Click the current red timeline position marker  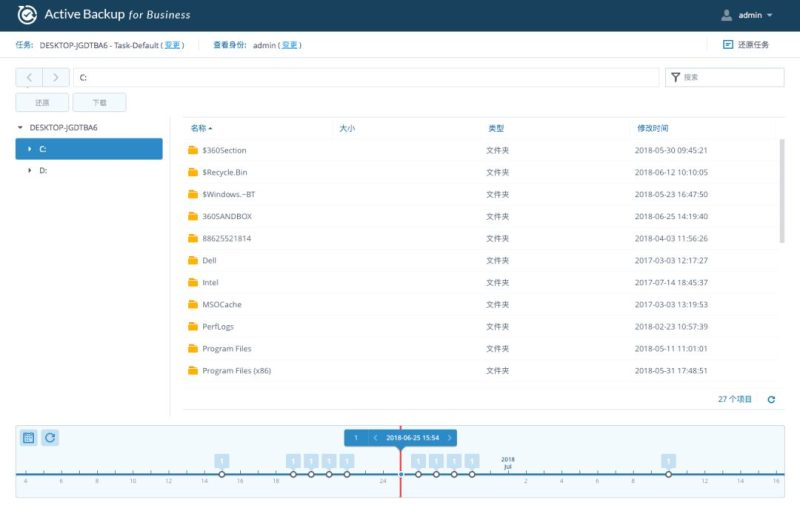point(401,474)
